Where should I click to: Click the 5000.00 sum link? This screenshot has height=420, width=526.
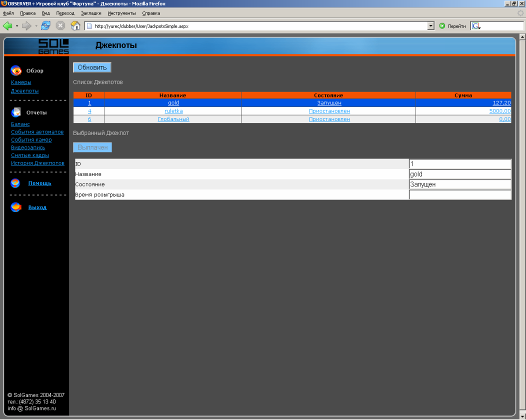(500, 111)
